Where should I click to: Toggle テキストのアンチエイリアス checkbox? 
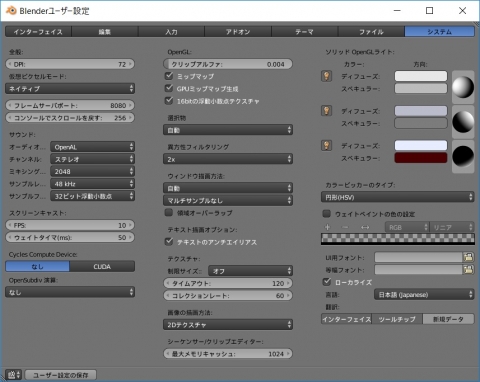tap(169, 241)
